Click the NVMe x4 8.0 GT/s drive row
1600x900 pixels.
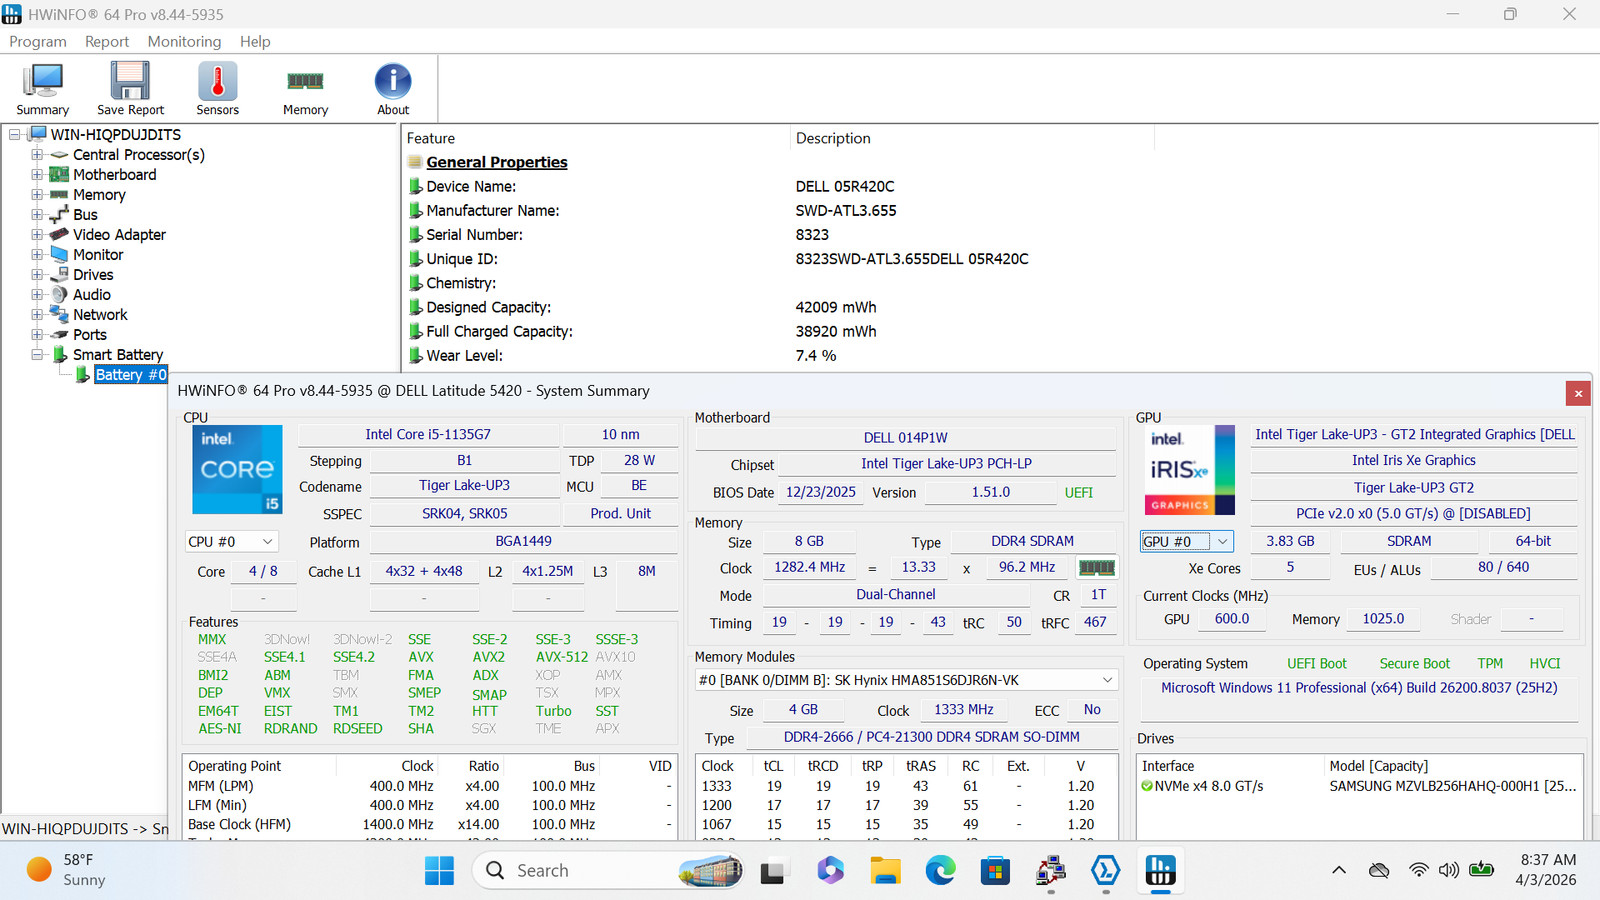[x=1360, y=786]
